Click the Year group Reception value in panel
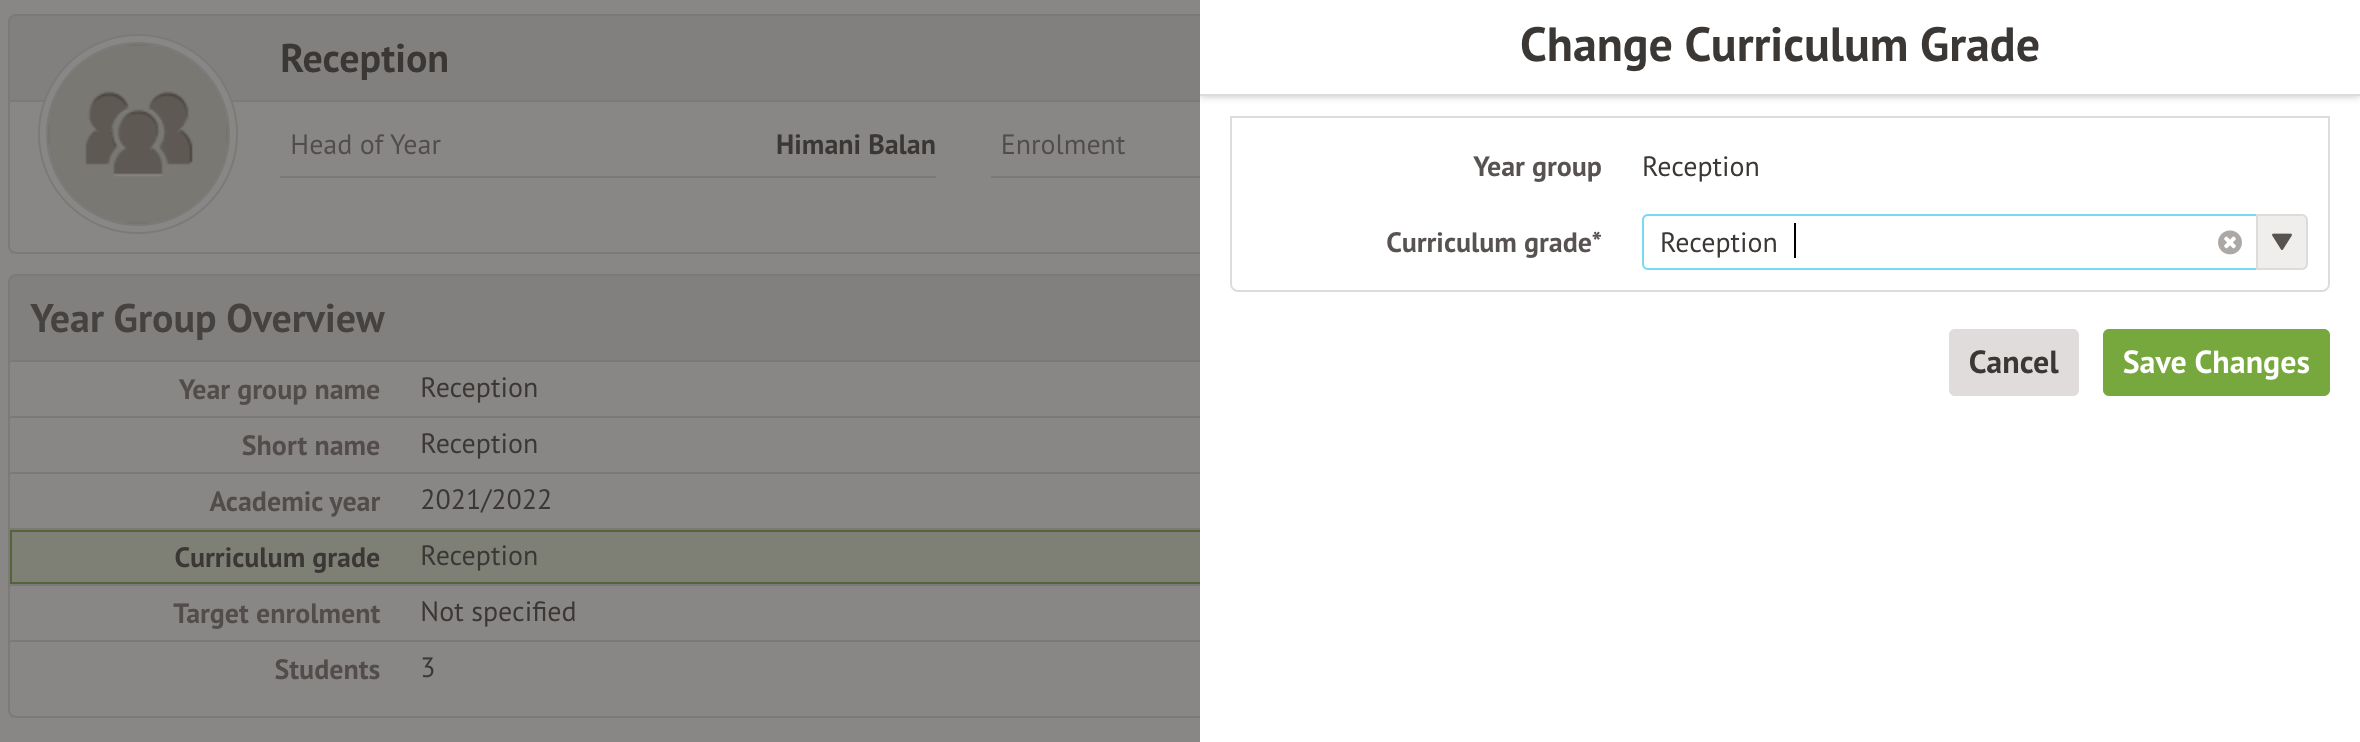 [1700, 167]
